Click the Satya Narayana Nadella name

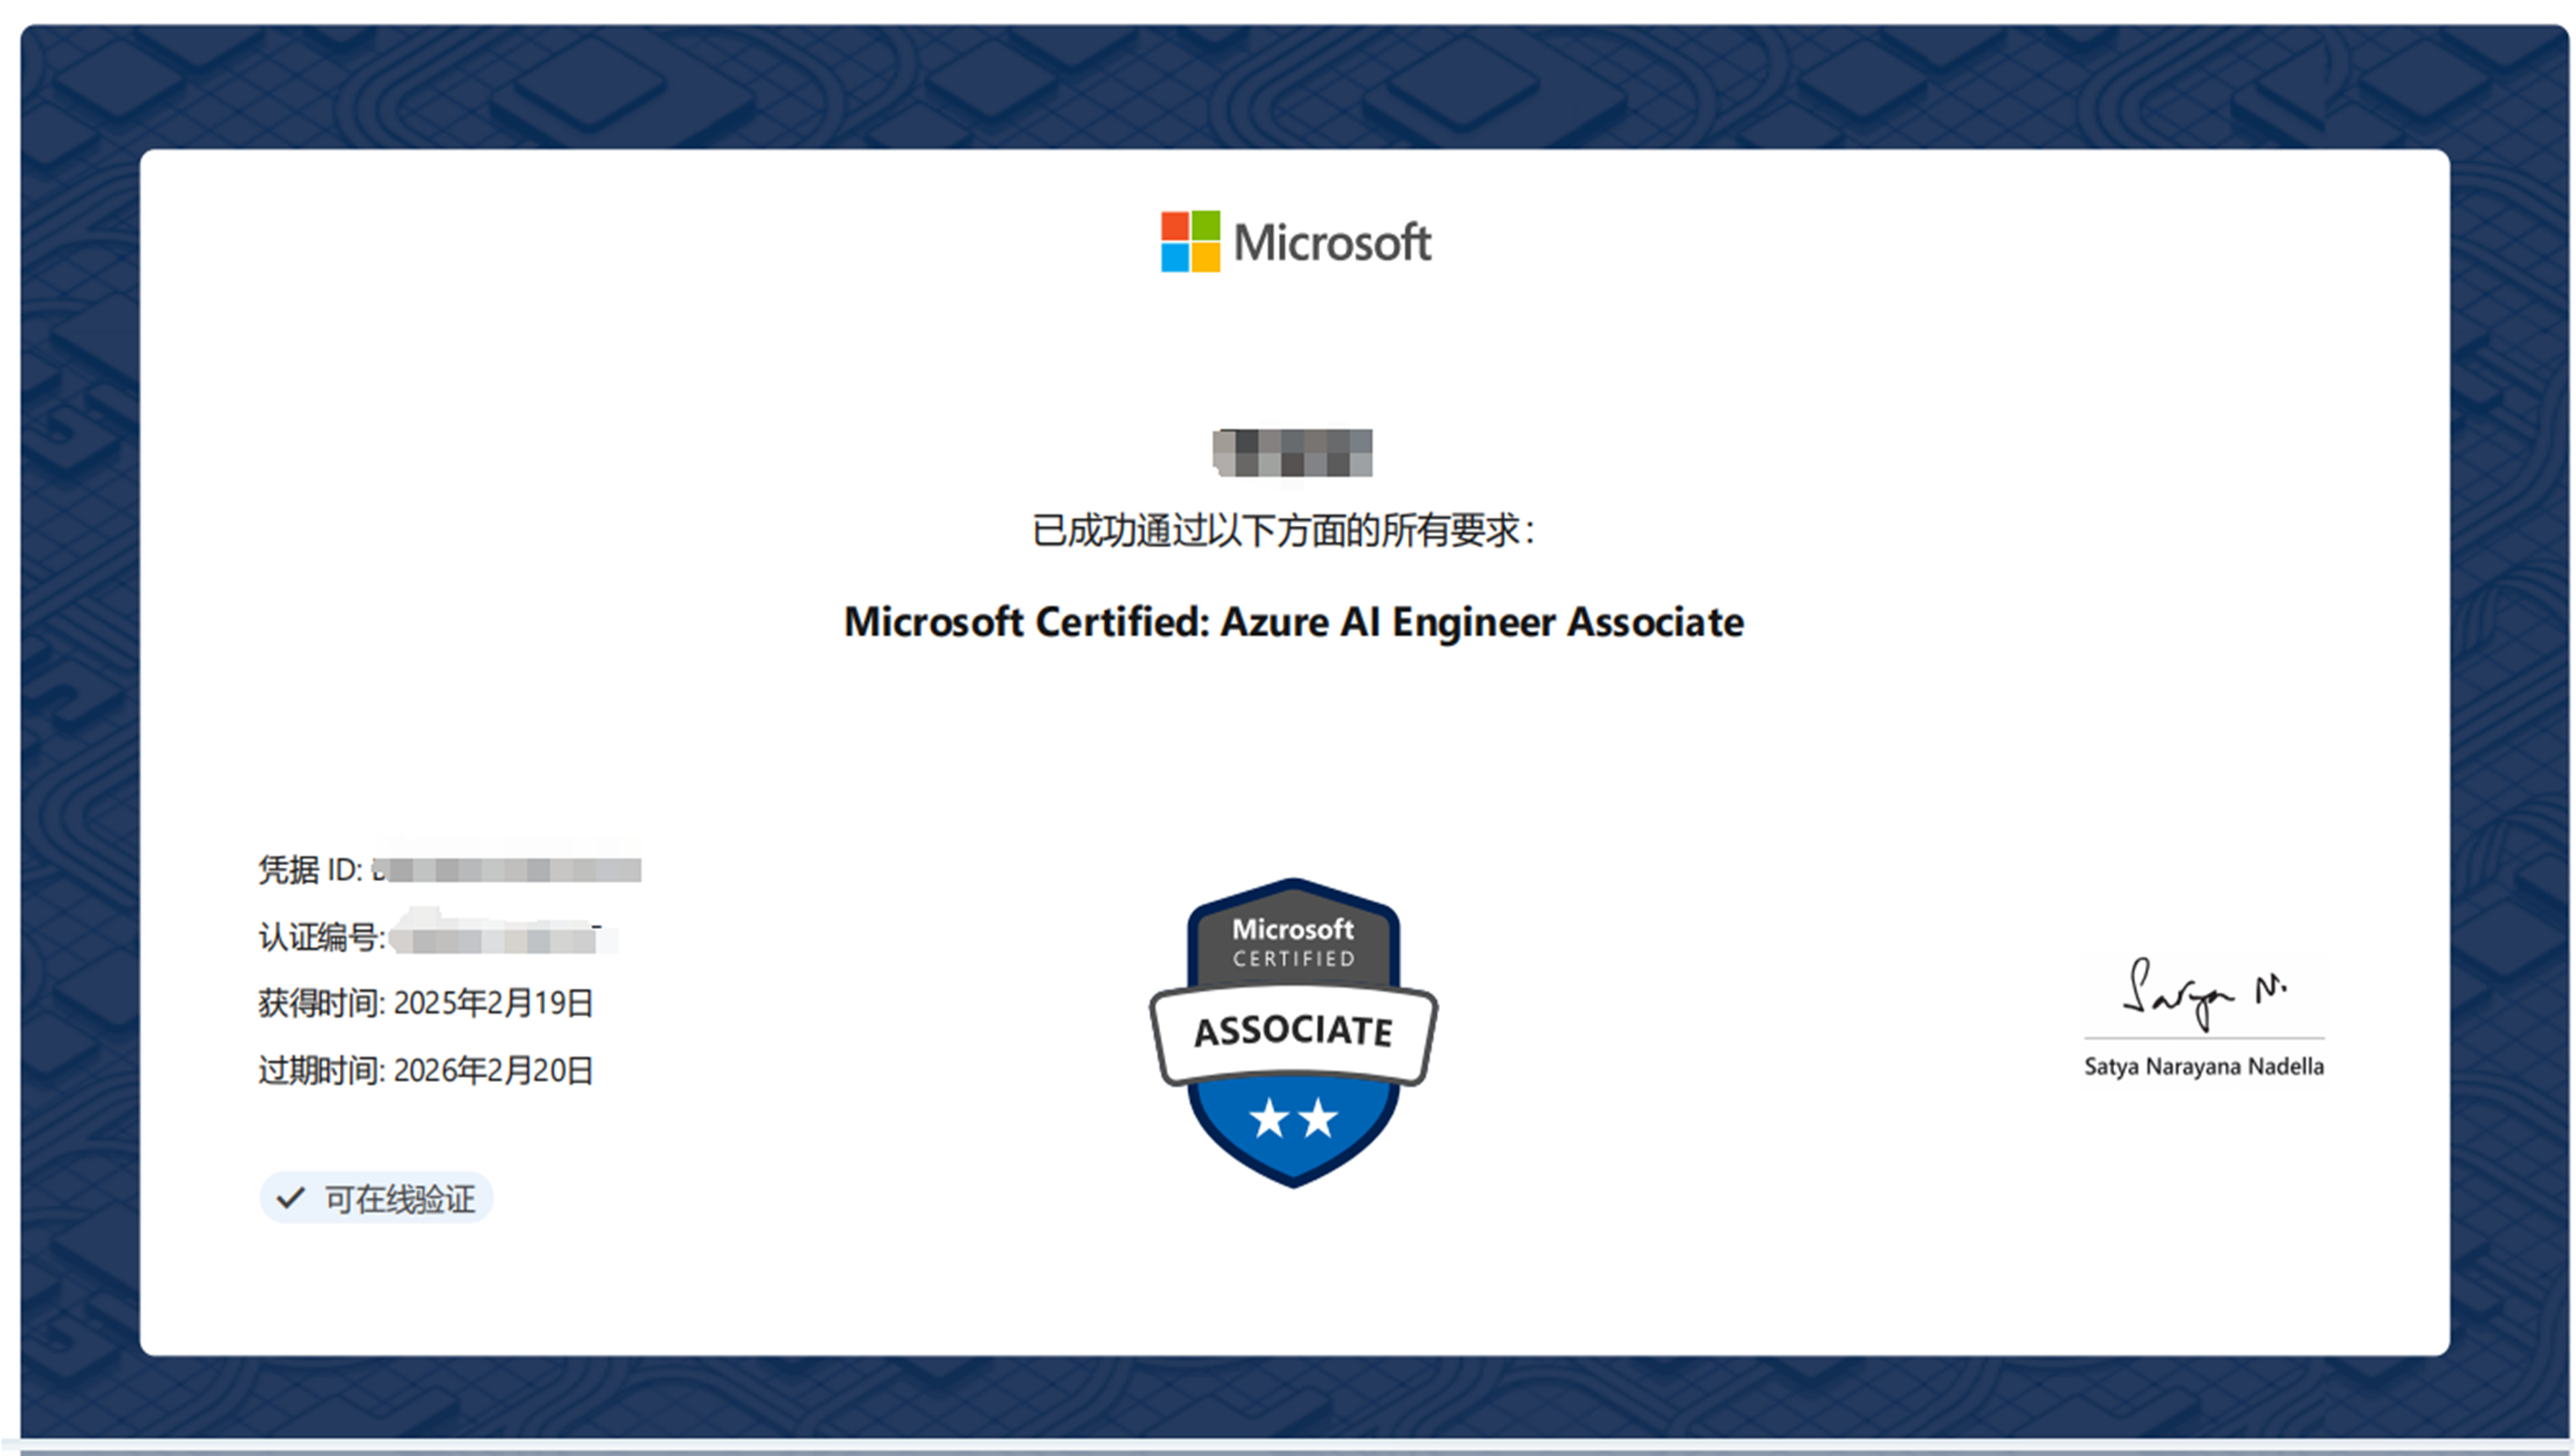tap(2203, 1066)
